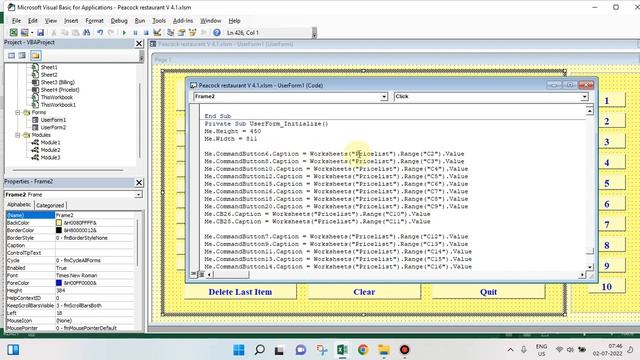Select Sheet3 (Billing) in project tree

58,82
